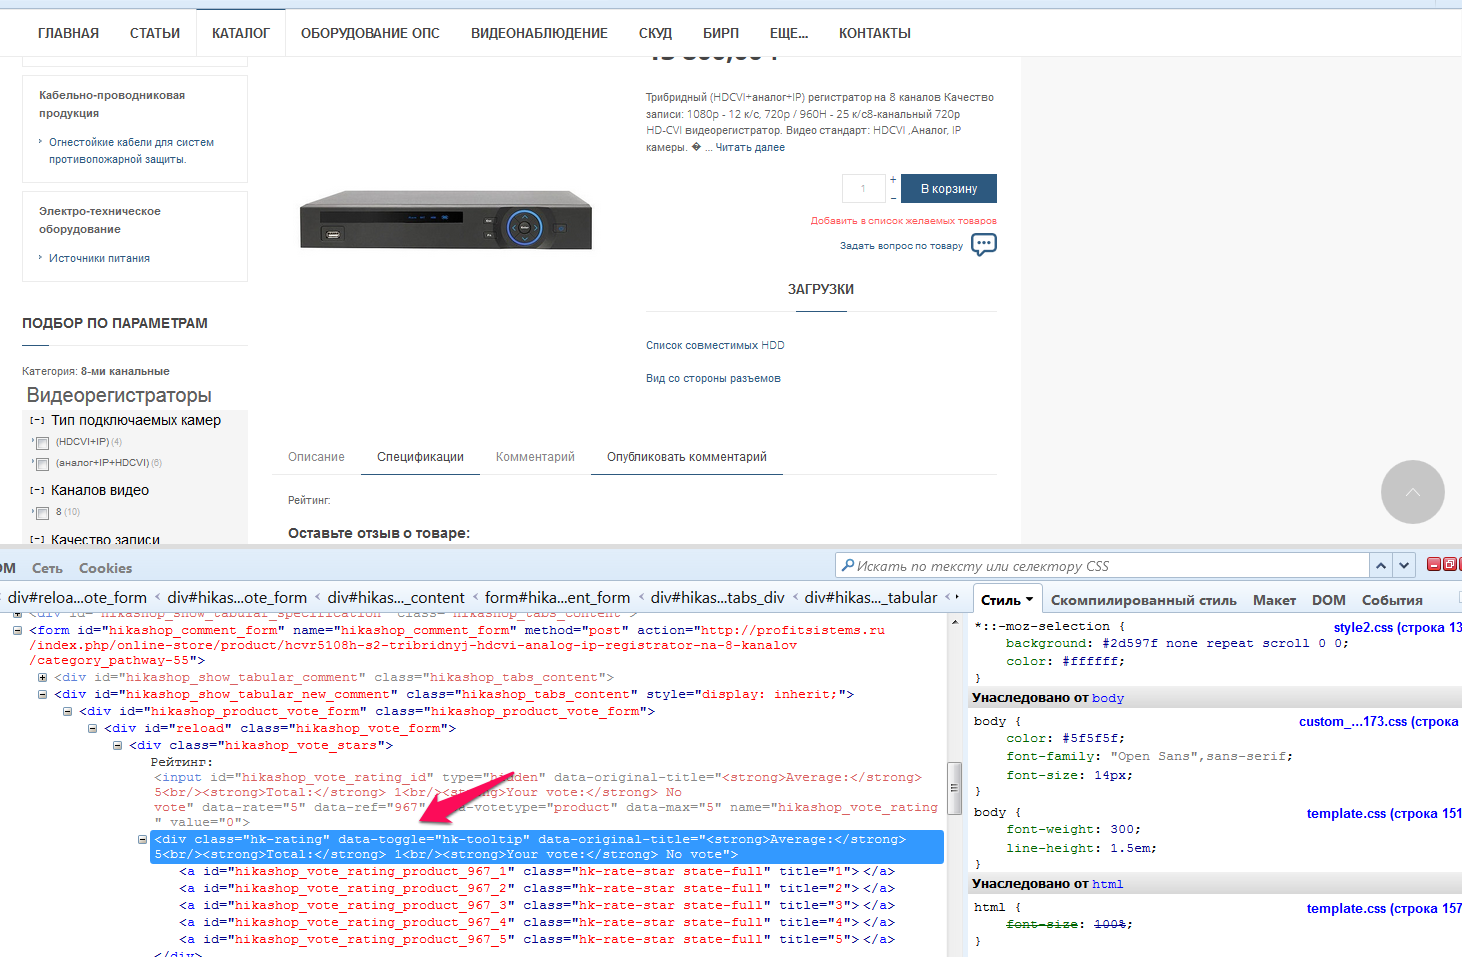1462x957 pixels.
Task: Switch to the Скомпилированный стиль panel tab
Action: tap(1144, 600)
